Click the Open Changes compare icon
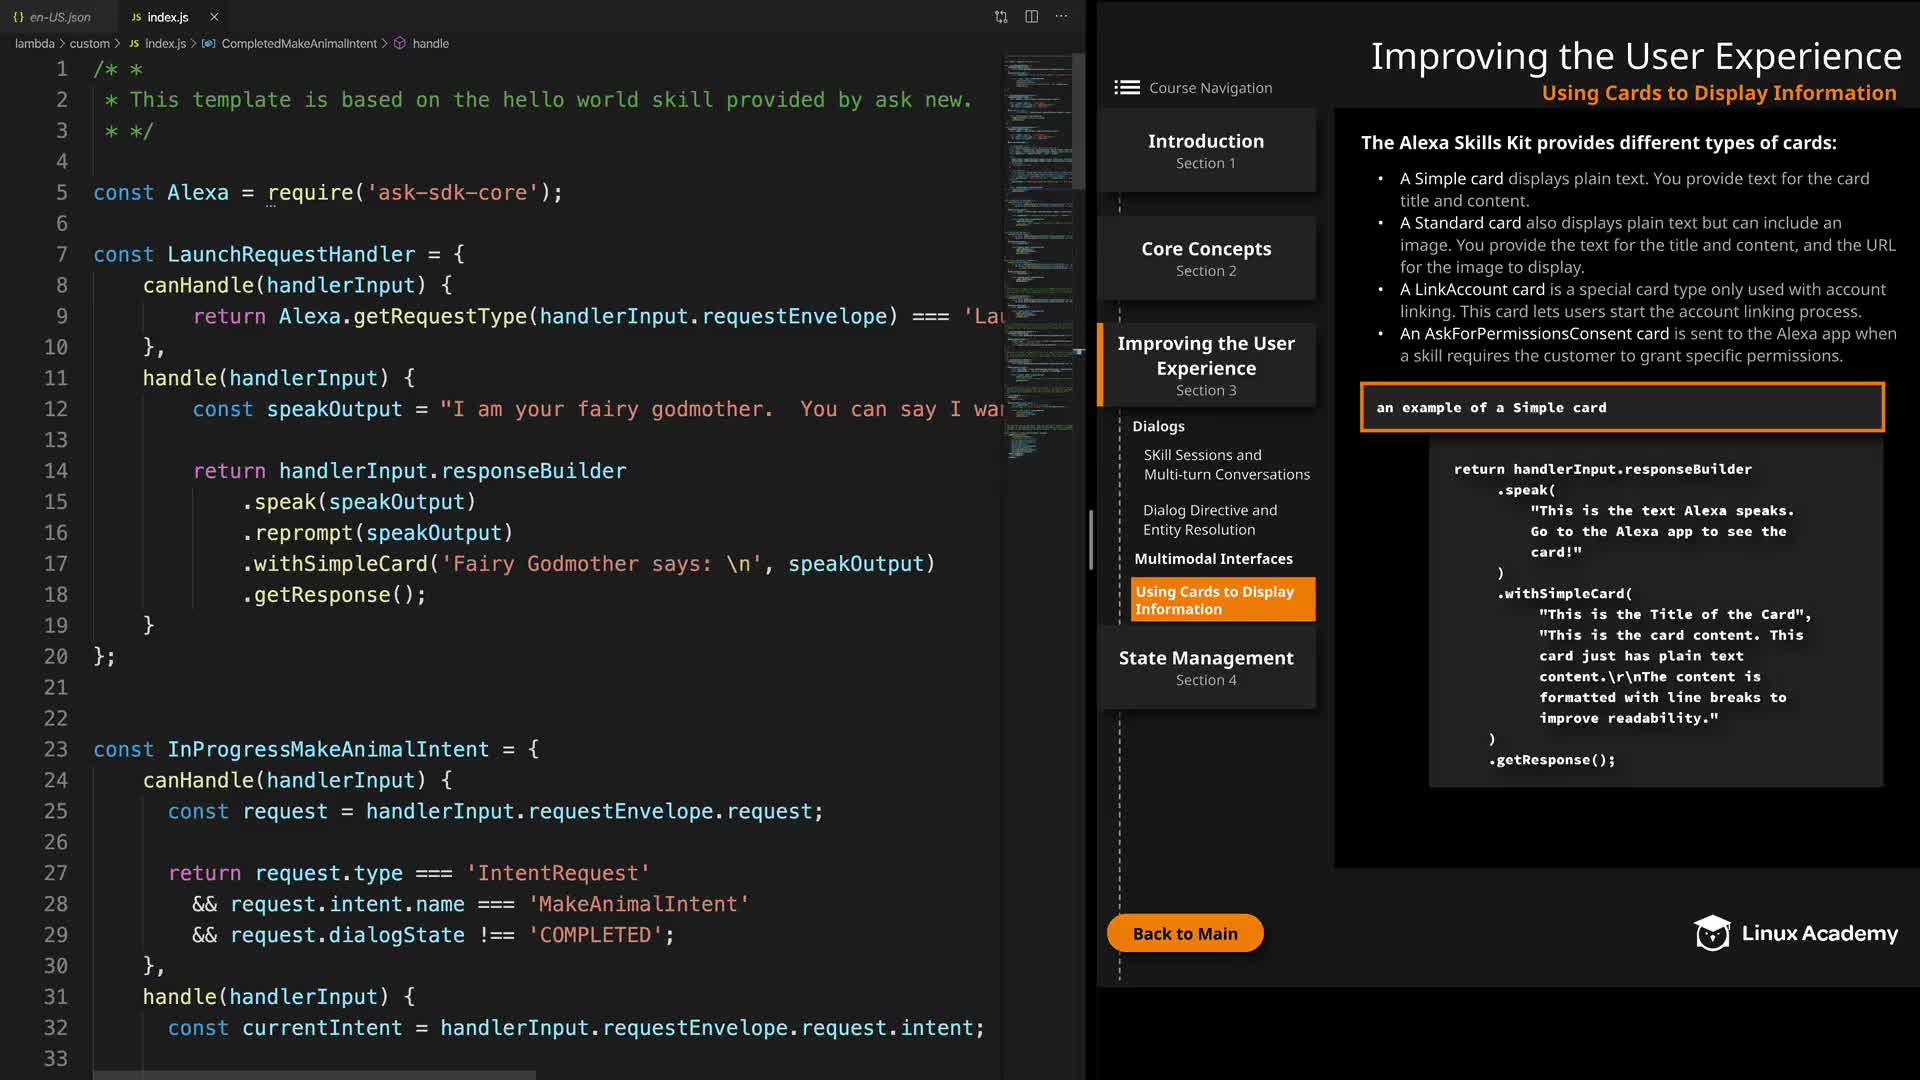Viewport: 1920px width, 1080px height. pyautogui.click(x=1001, y=17)
